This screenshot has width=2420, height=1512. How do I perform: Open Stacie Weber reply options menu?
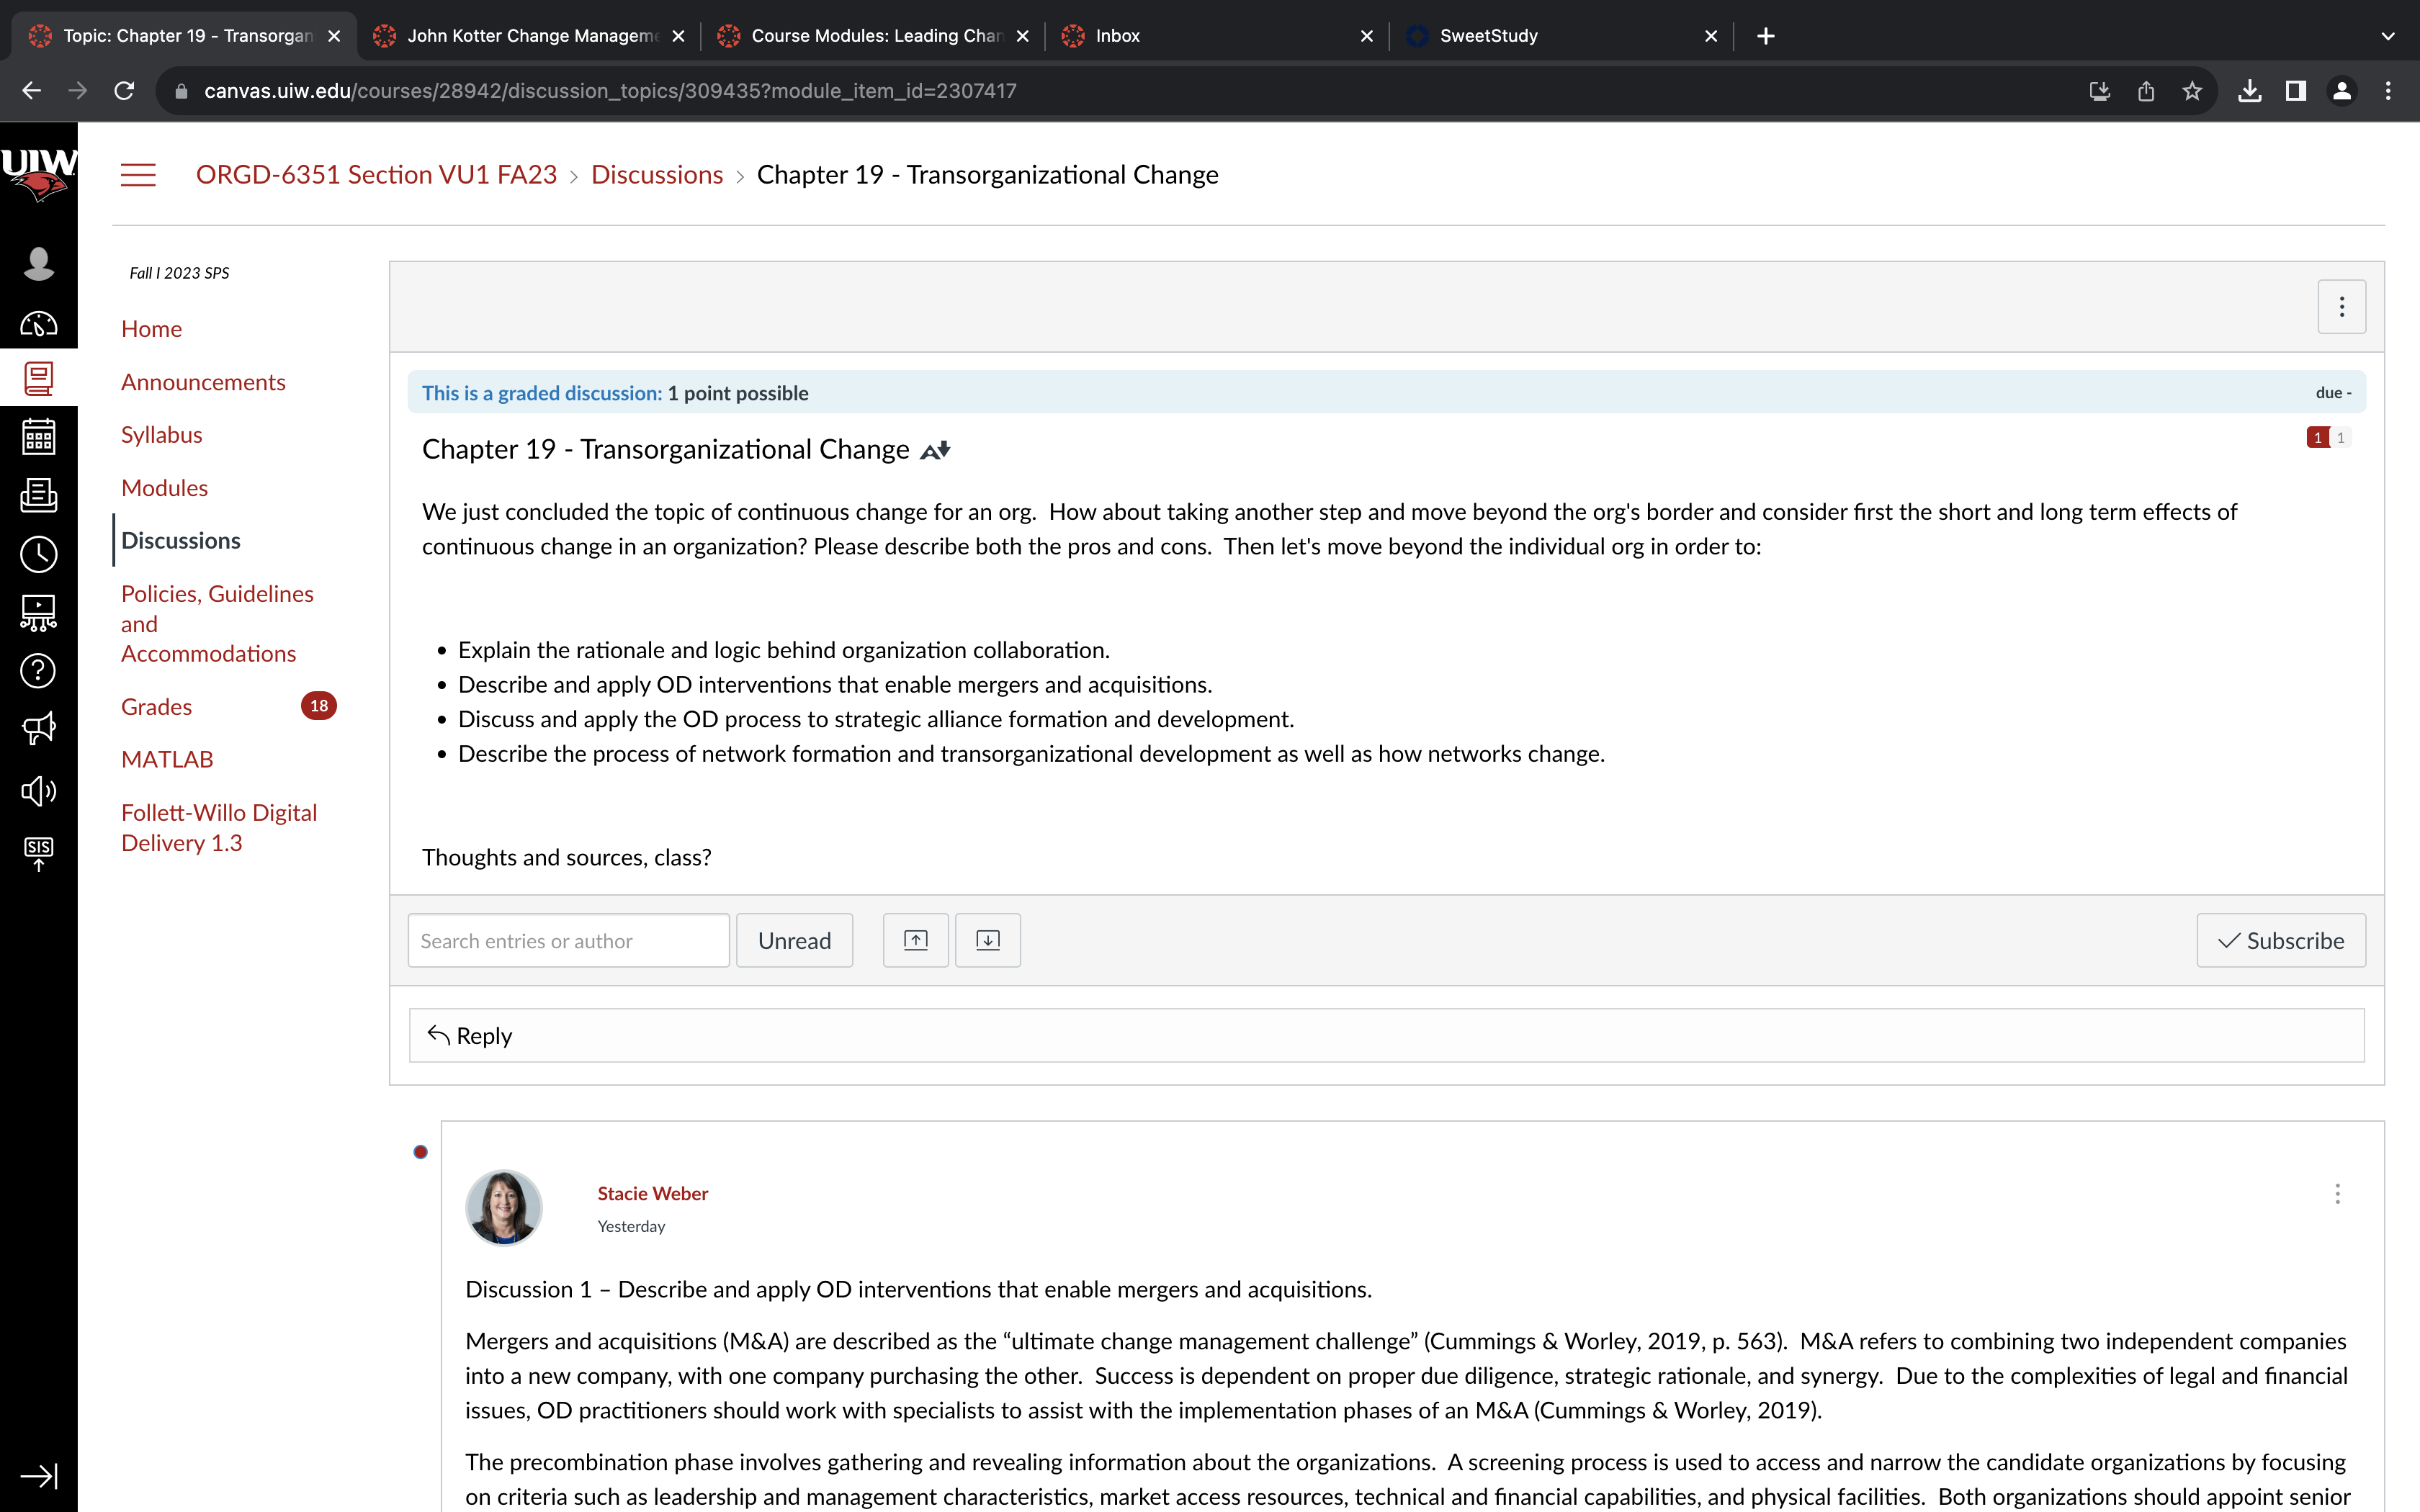point(2337,1193)
